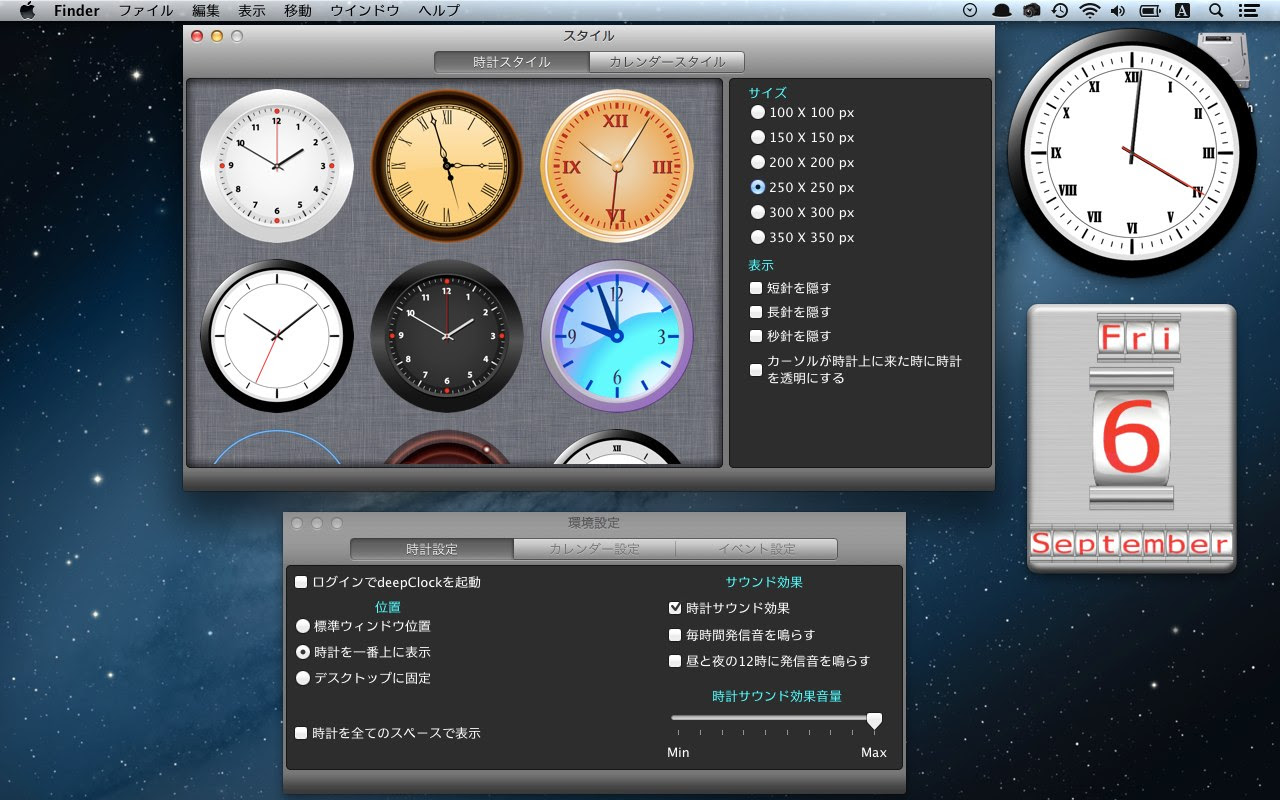Open the Apple menu
Viewport: 1280px width, 800px height.
pos(27,11)
